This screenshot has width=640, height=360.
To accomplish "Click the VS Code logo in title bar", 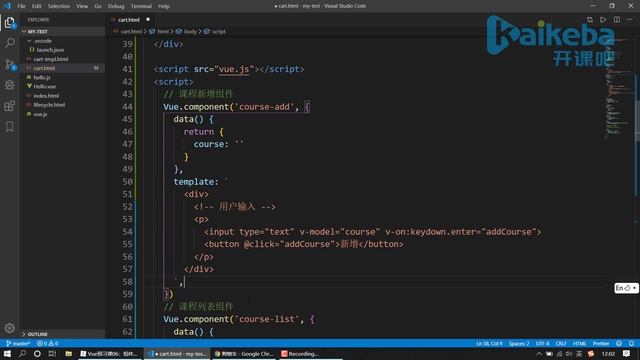I will (x=7, y=6).
